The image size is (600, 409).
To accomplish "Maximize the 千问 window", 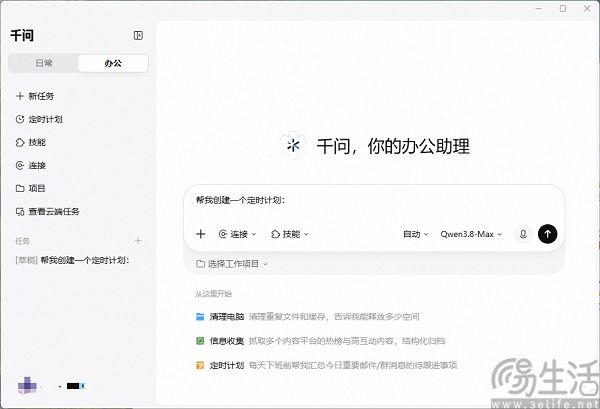I will tap(563, 8).
